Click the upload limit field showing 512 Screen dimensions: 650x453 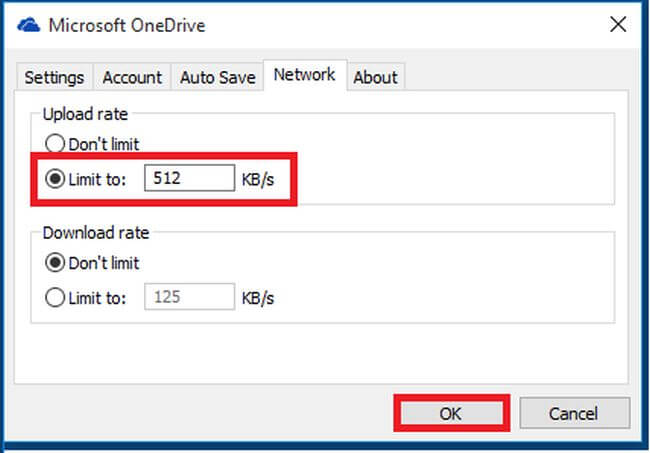(x=189, y=179)
